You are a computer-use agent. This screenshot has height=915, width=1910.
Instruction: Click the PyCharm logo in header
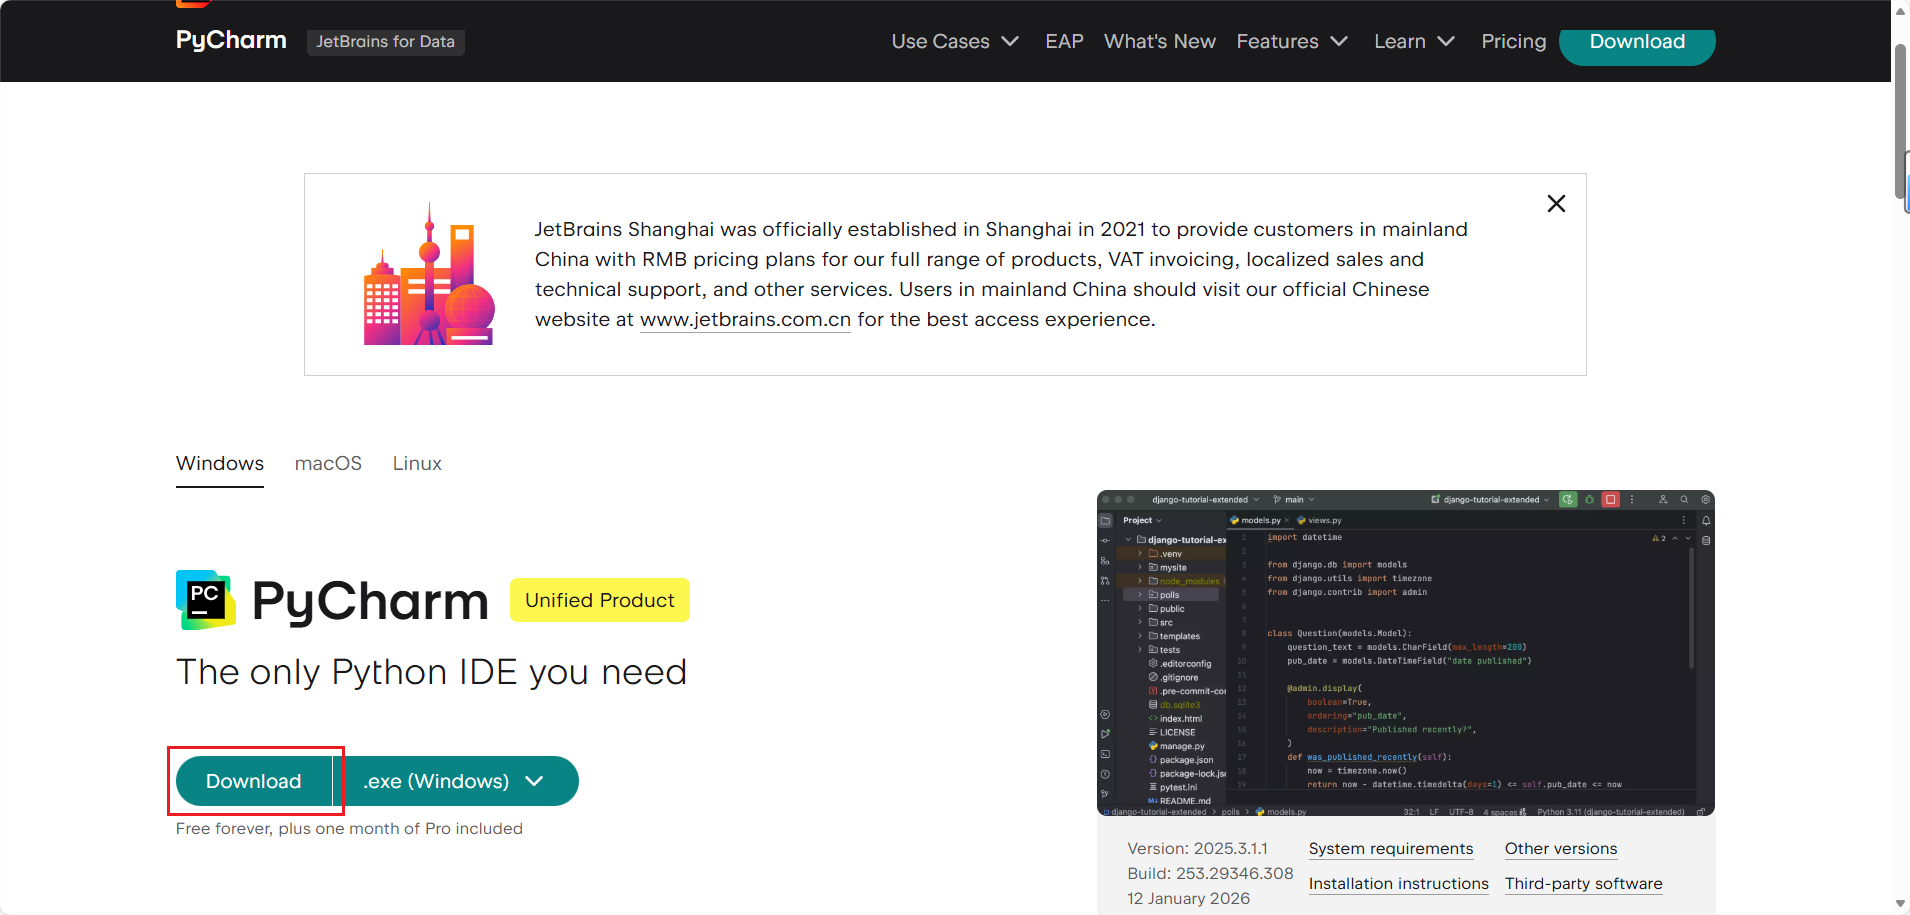231,40
